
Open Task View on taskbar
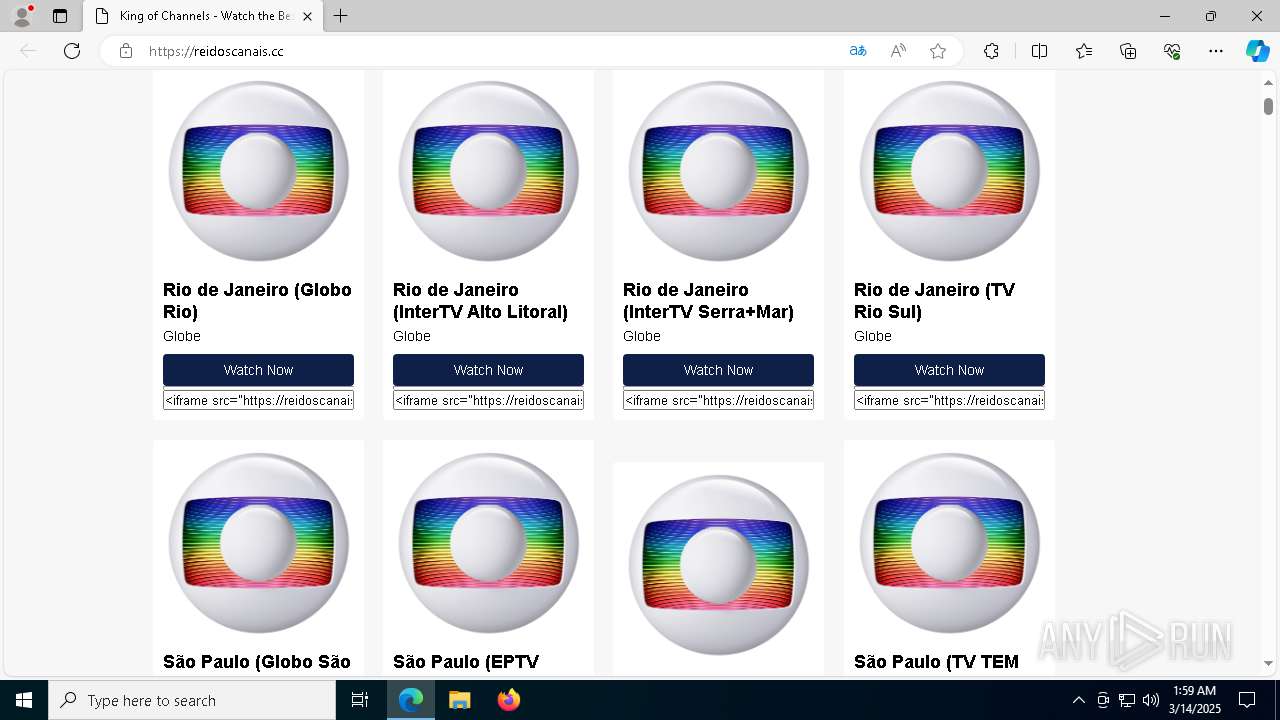coord(360,700)
